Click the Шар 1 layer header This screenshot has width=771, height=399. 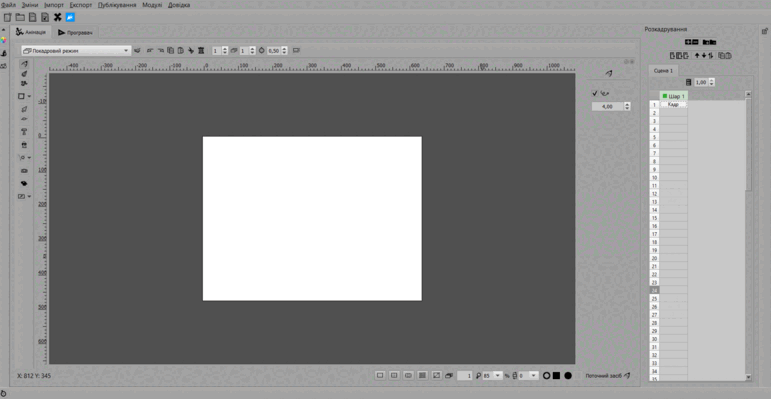point(674,96)
